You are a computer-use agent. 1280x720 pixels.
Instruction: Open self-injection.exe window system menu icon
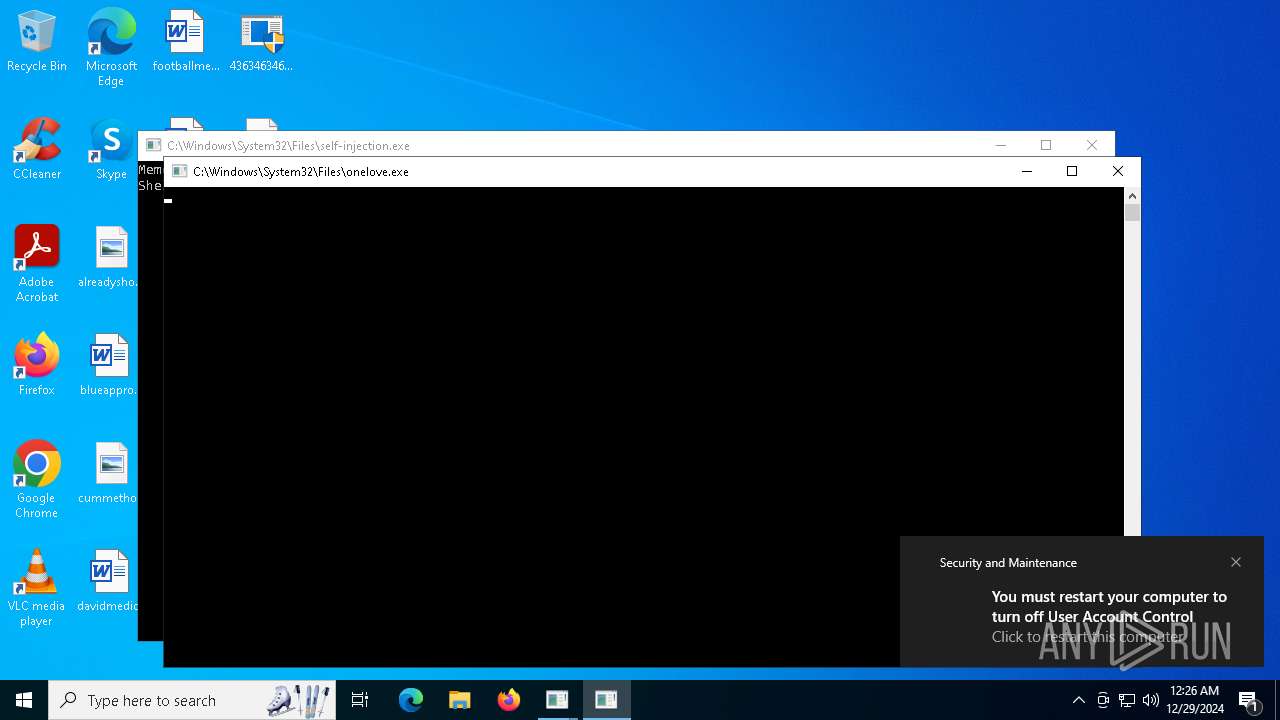[153, 145]
